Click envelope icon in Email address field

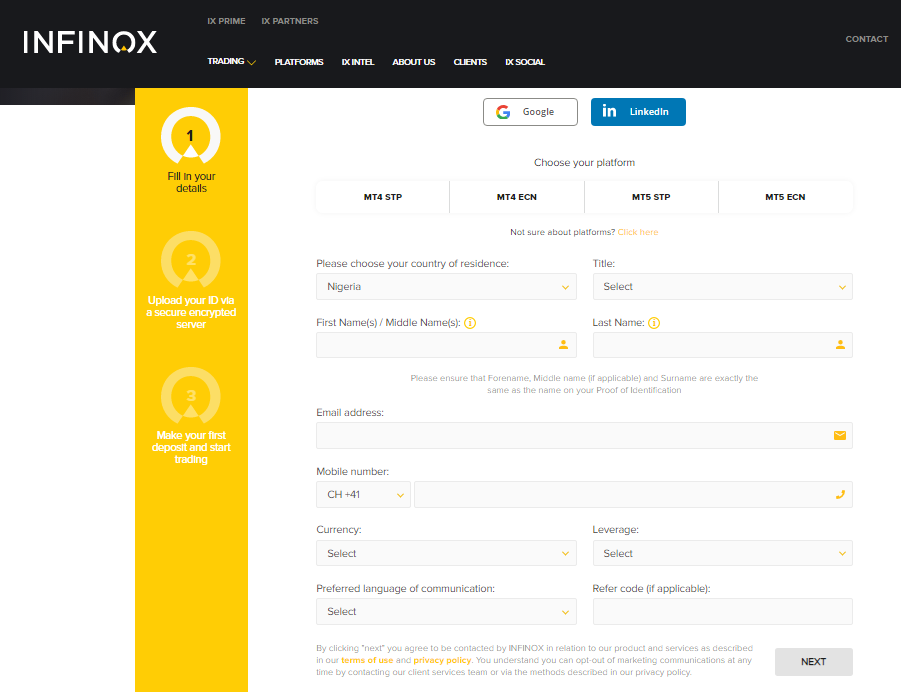tap(840, 436)
